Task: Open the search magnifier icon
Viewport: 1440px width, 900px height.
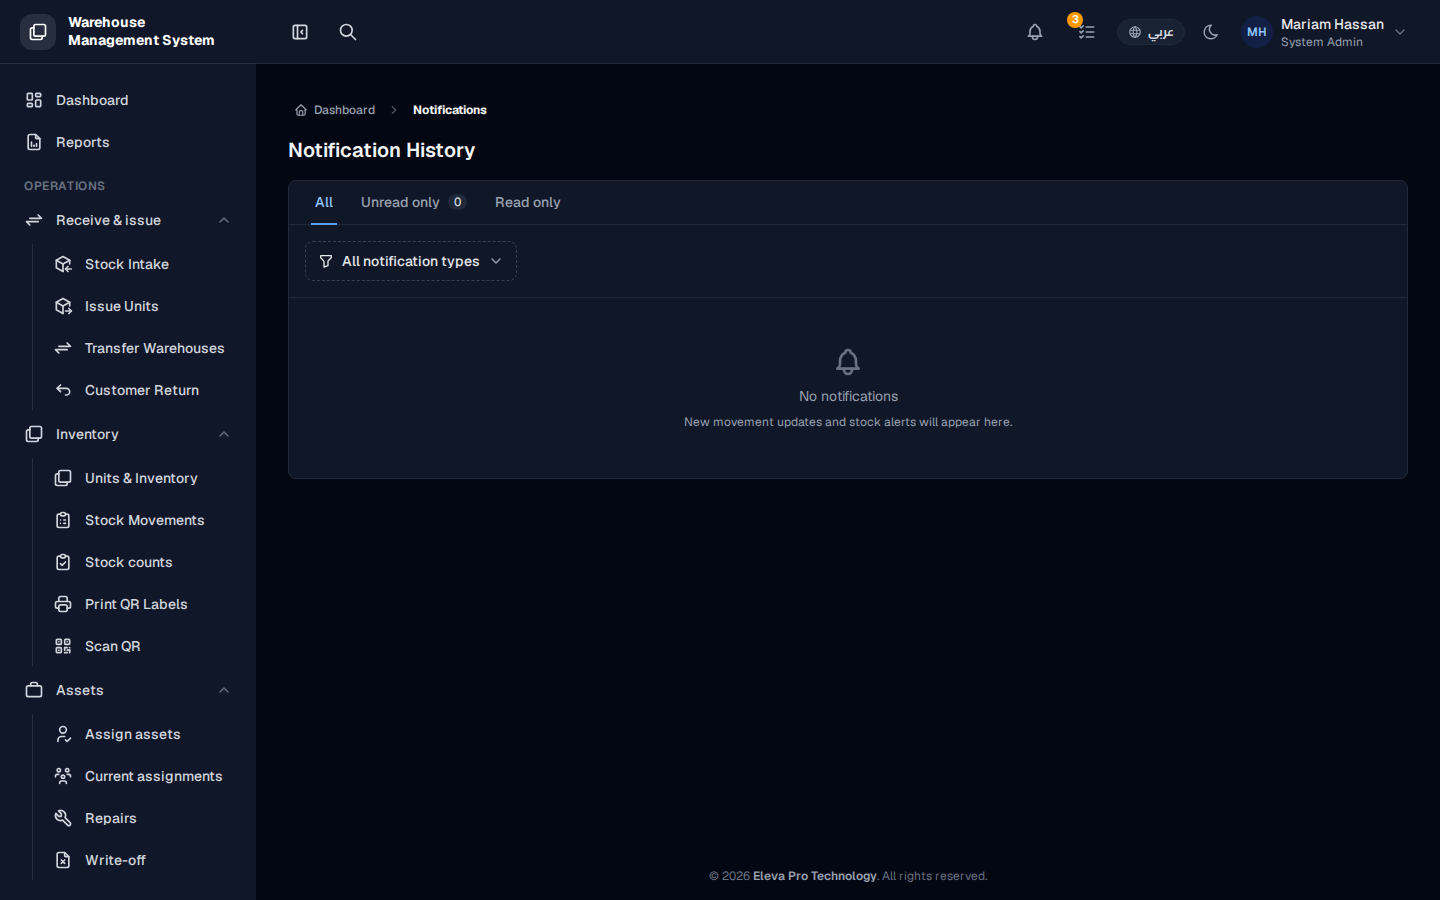Action: (348, 32)
